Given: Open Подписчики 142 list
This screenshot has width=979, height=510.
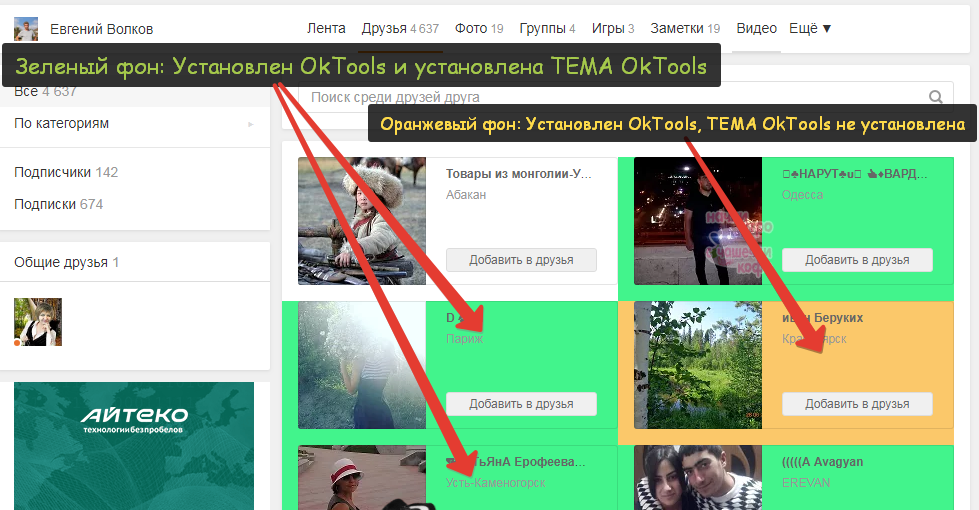Looking at the screenshot, I should tap(66, 172).
